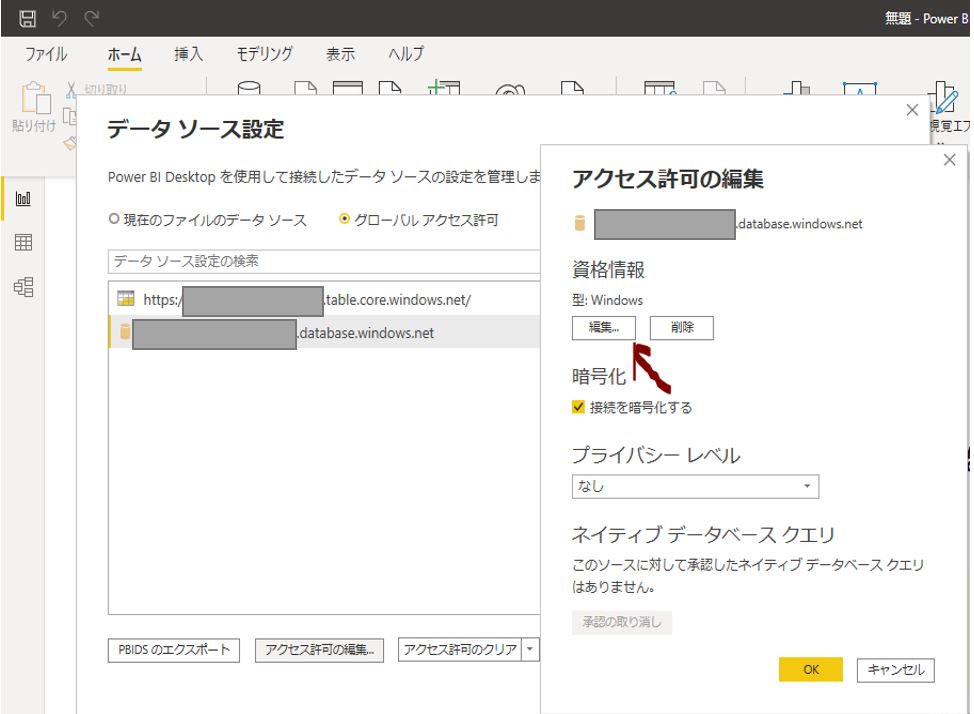This screenshot has width=974, height=714.
Task: Click the Paste clipboard icon
Action: 33,102
